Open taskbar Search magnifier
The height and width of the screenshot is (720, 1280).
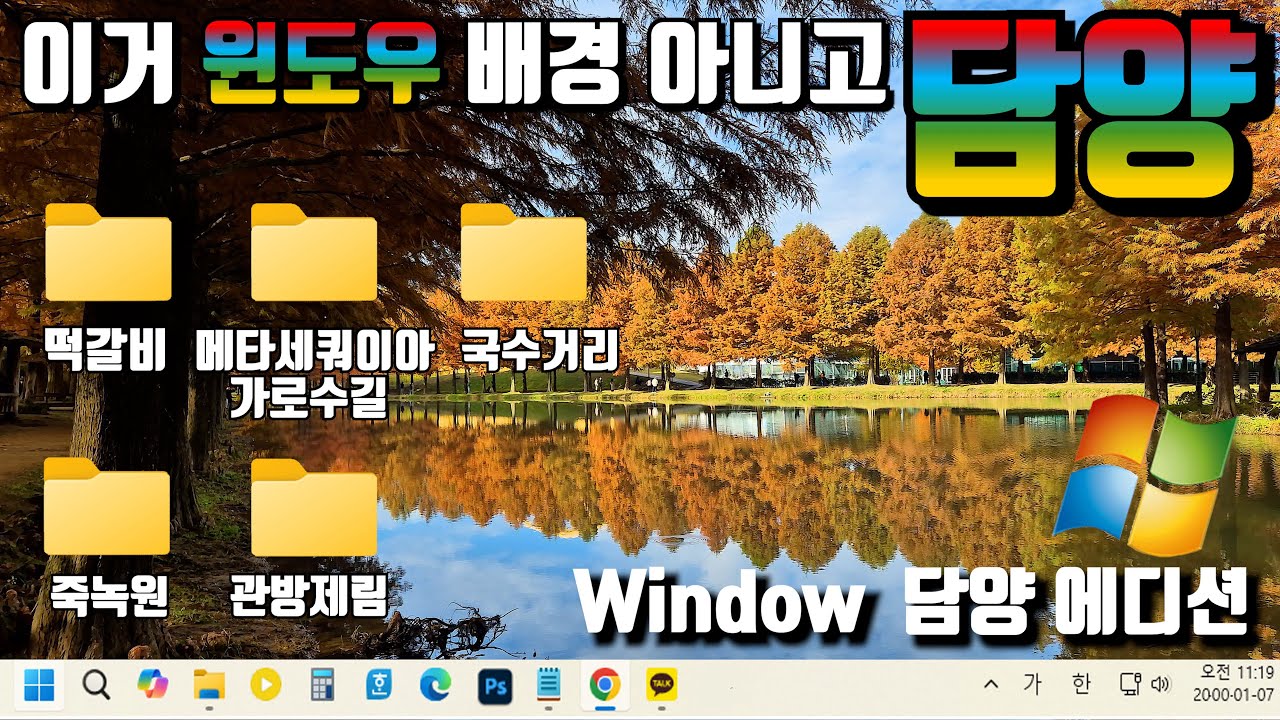tap(96, 686)
